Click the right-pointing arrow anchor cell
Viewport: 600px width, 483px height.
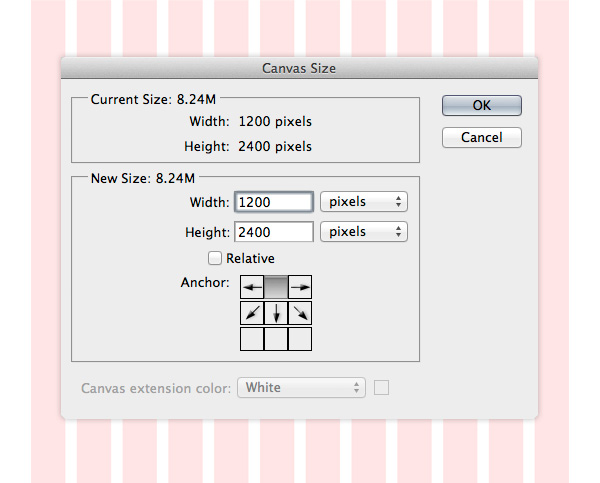tap(300, 287)
